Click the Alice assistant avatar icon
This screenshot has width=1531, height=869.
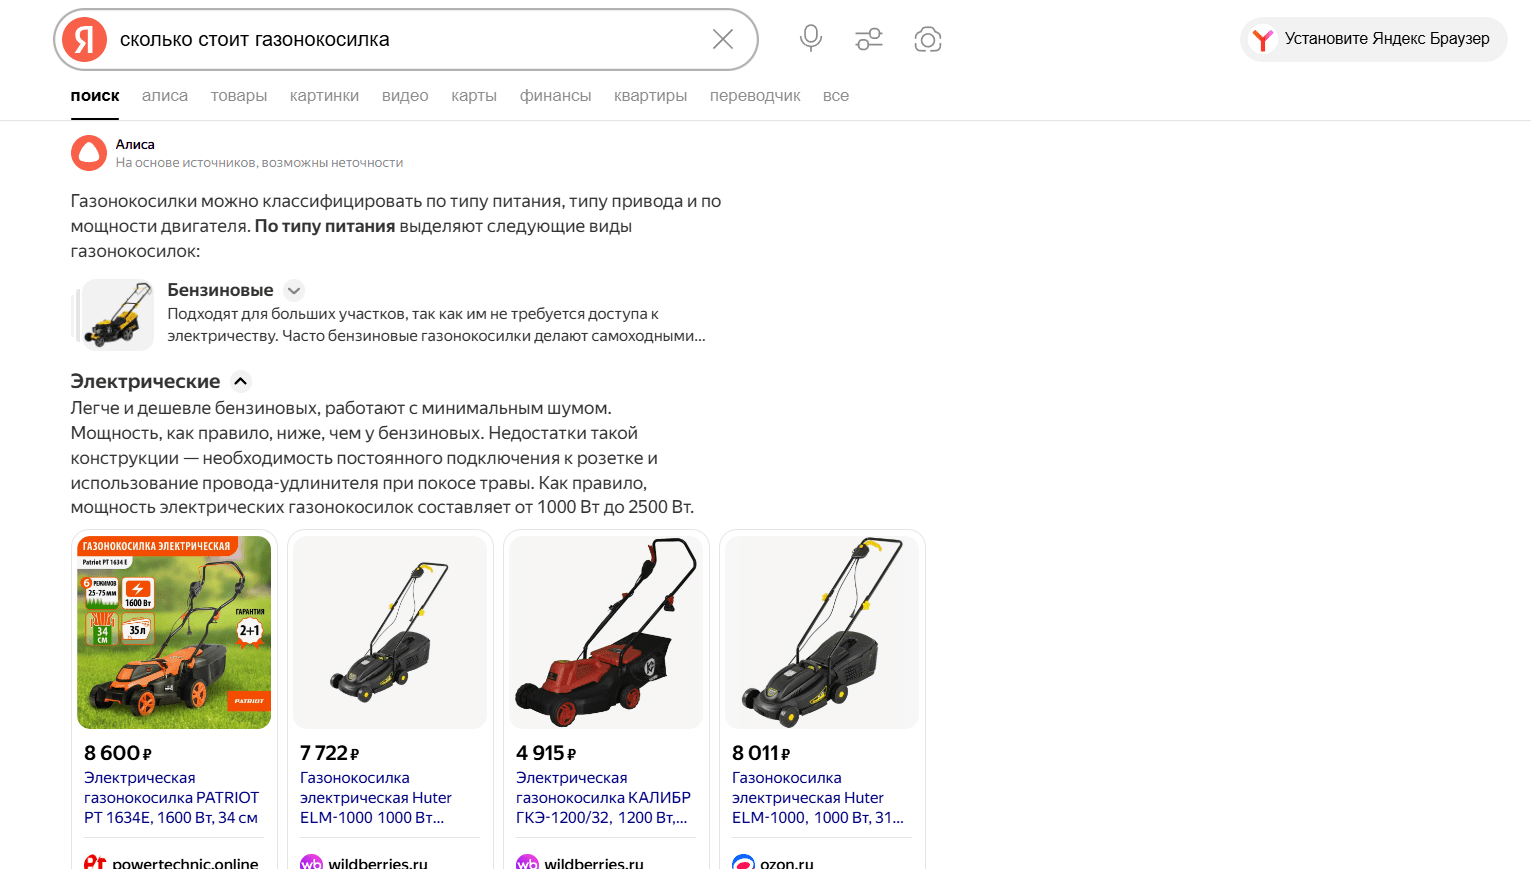(89, 153)
